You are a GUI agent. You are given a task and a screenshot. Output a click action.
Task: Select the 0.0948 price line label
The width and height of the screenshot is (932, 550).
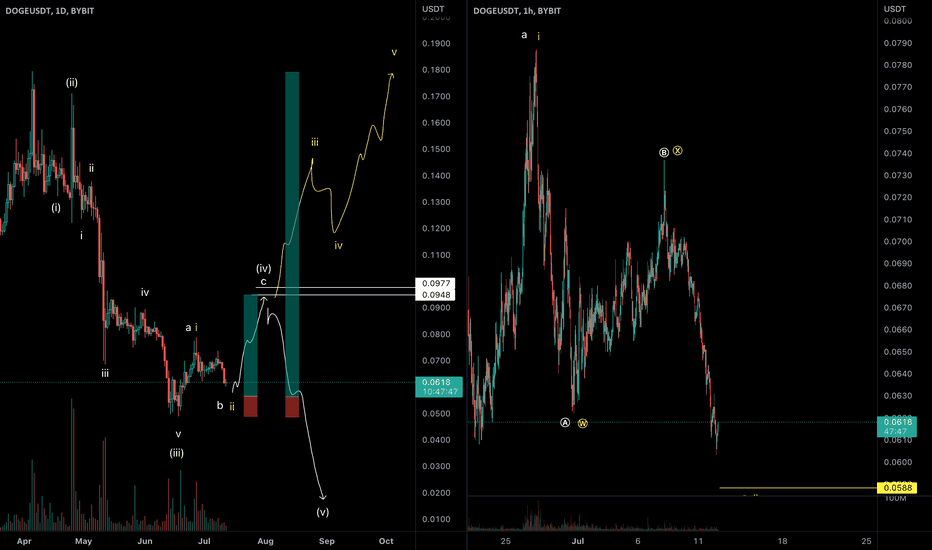(x=436, y=295)
